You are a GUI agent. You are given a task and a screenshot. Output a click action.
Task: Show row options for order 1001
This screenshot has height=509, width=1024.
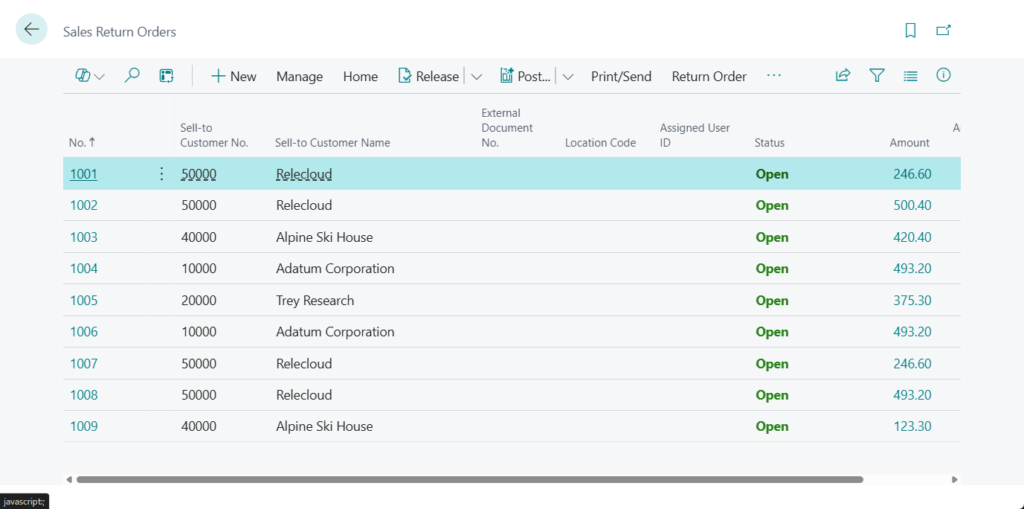[162, 174]
